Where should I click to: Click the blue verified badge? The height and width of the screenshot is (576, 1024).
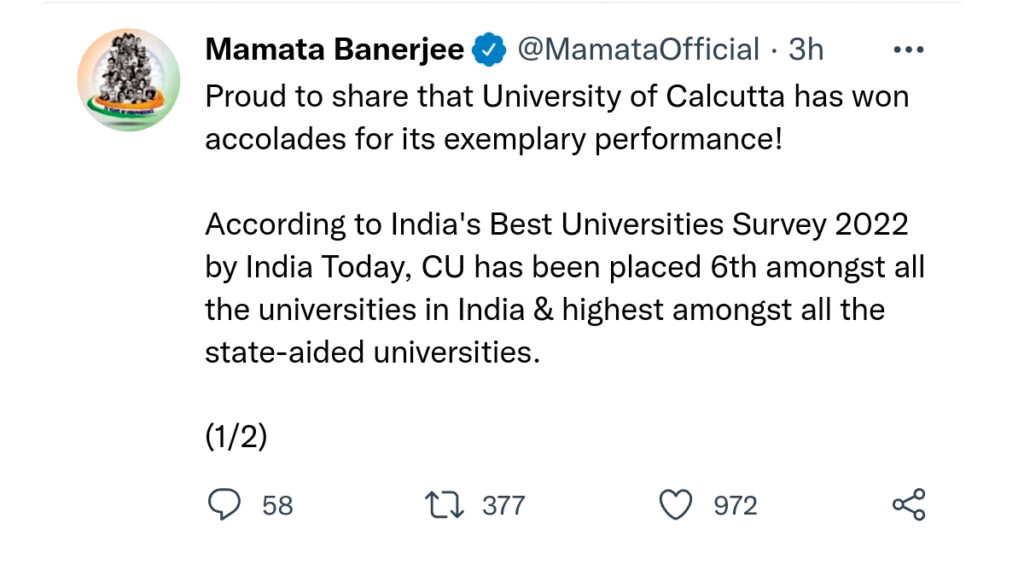point(489,50)
